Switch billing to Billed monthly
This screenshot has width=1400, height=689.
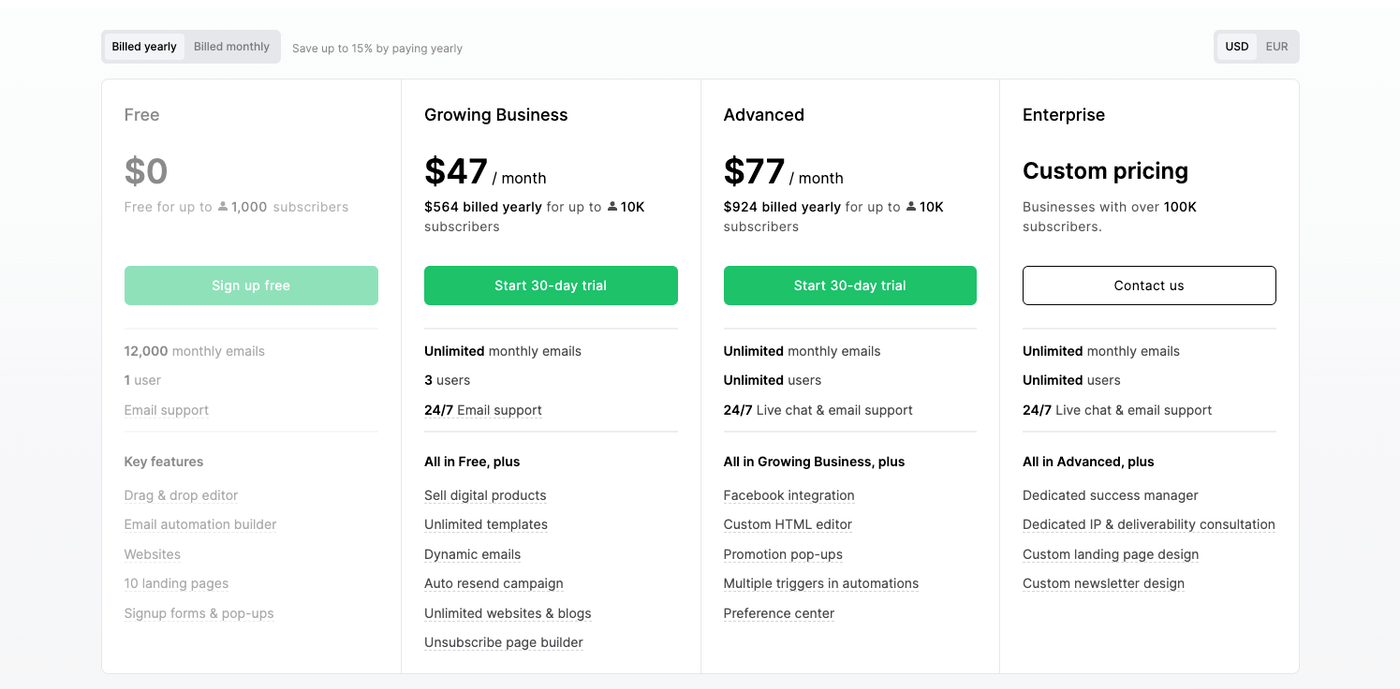coord(231,47)
